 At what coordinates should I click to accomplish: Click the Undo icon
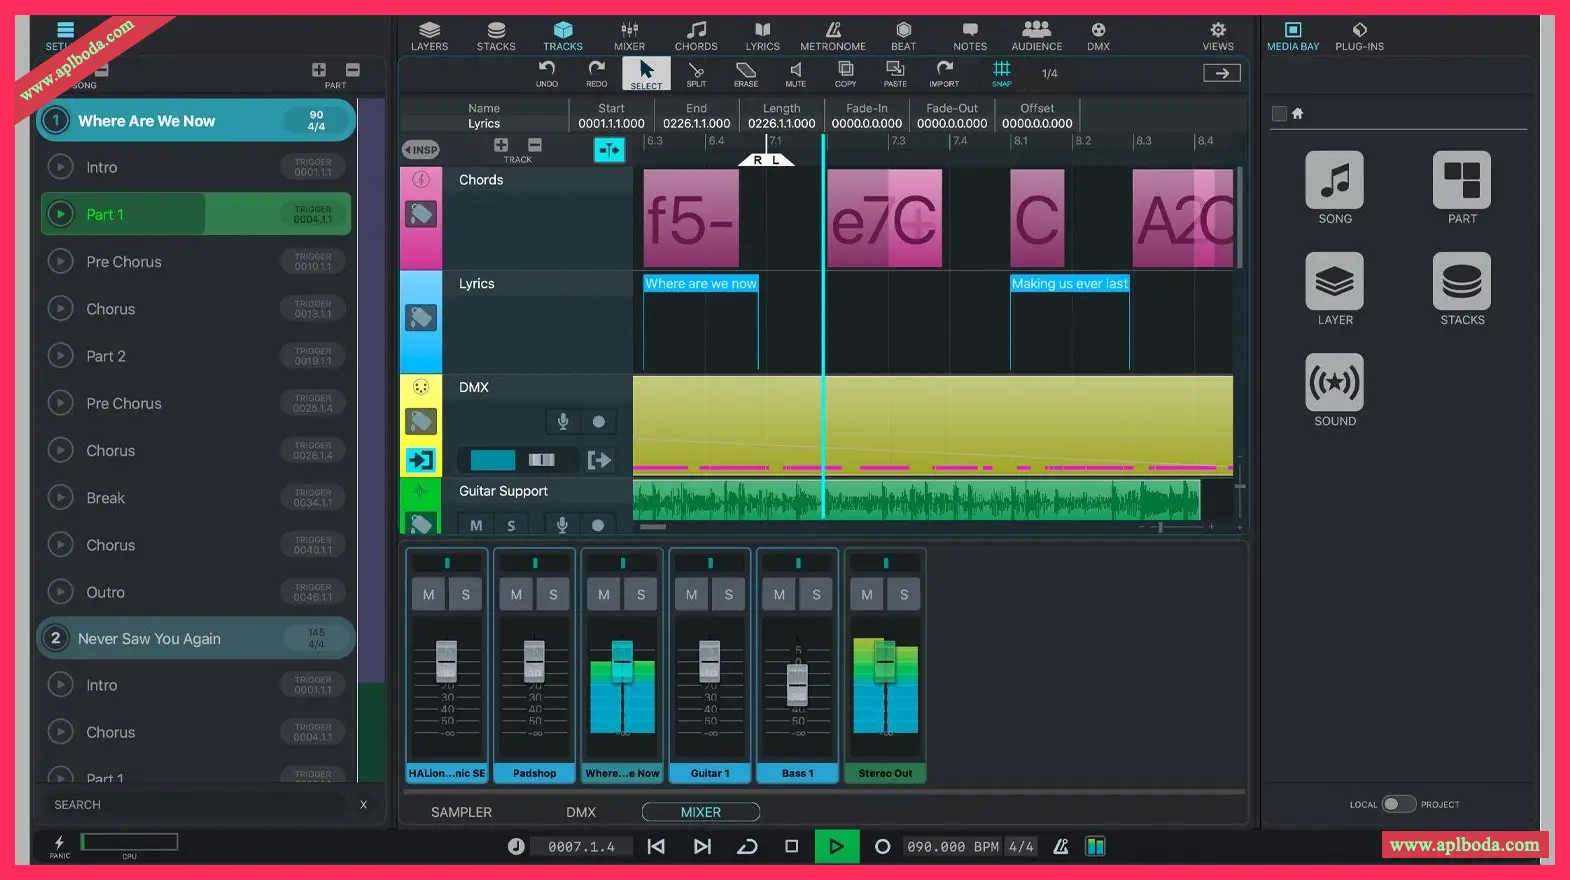pos(547,73)
